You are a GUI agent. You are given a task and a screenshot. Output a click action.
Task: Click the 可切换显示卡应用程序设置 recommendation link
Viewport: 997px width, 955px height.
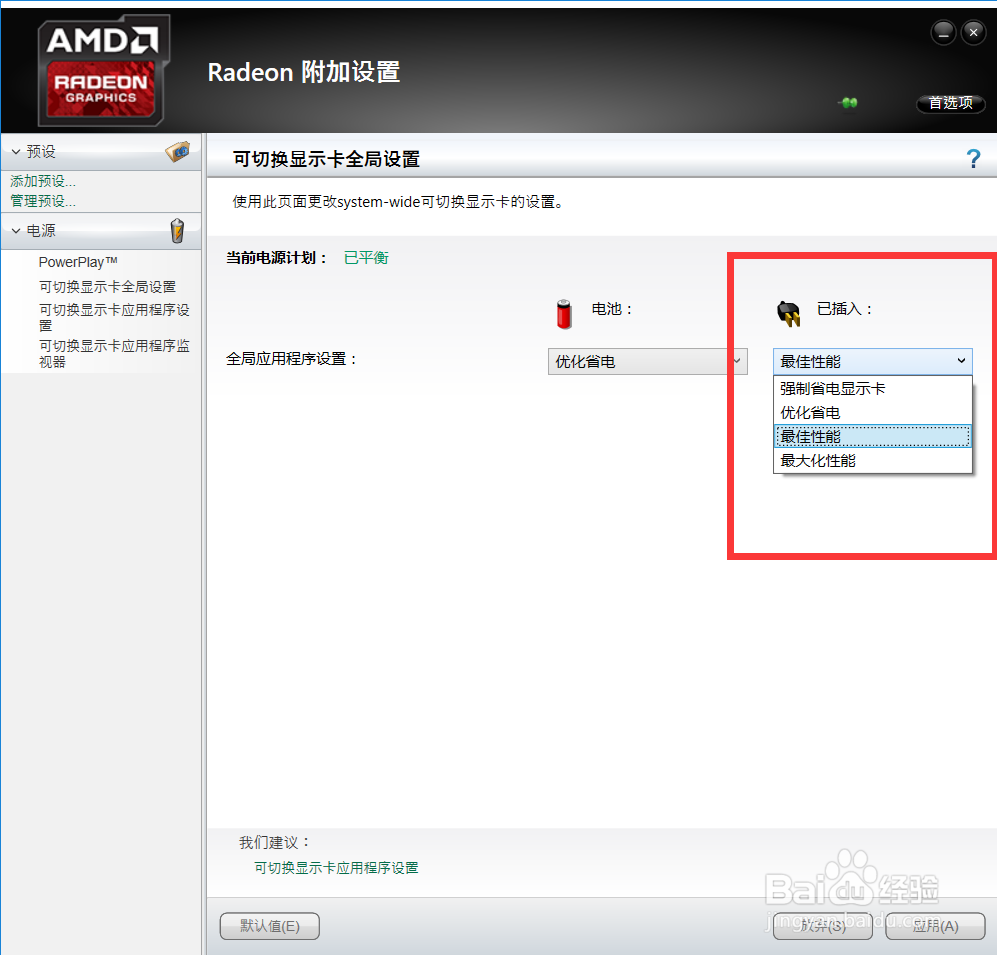pyautogui.click(x=335, y=869)
